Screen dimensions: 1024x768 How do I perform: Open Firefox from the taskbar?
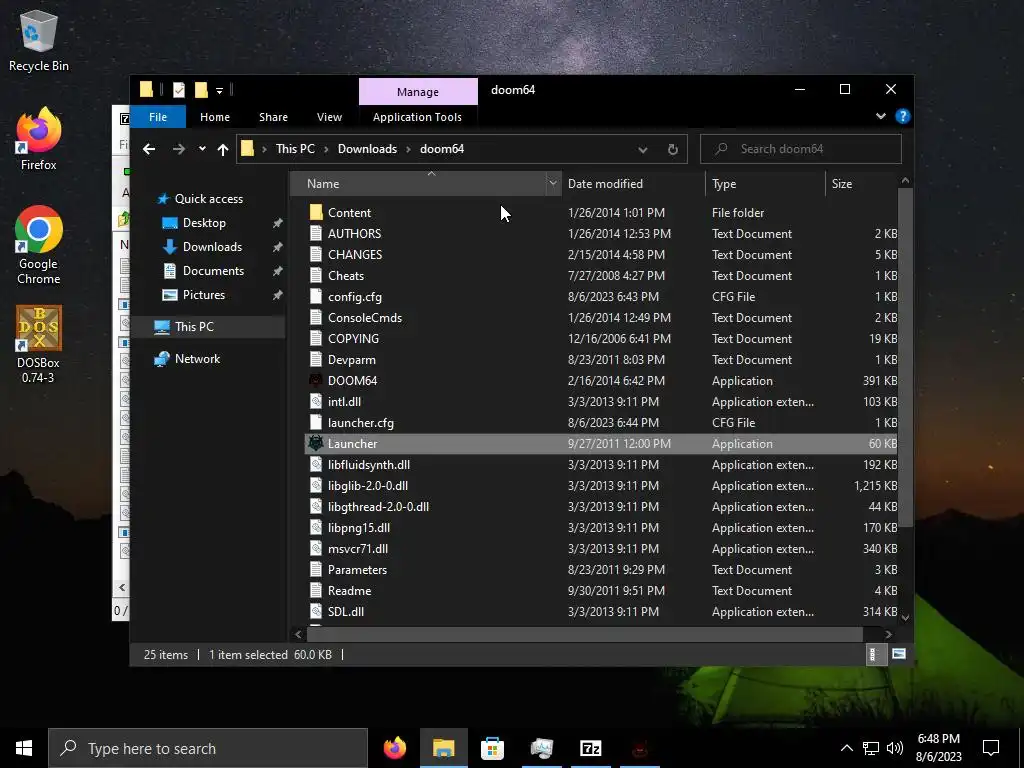(x=394, y=748)
